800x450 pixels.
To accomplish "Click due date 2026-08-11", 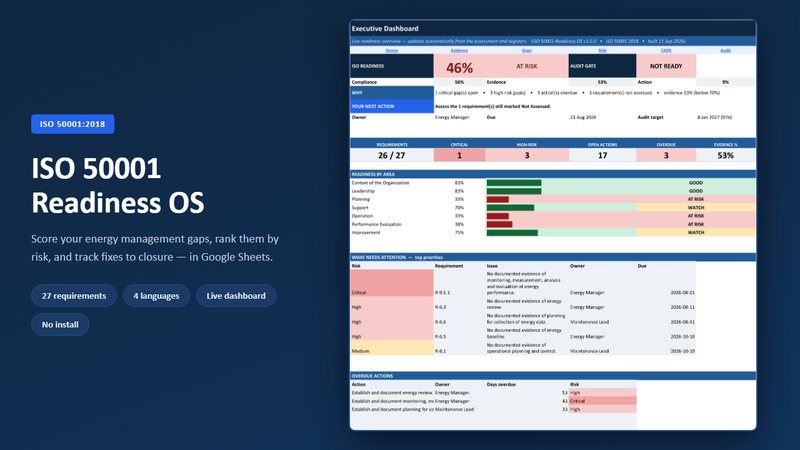I will 683,307.
